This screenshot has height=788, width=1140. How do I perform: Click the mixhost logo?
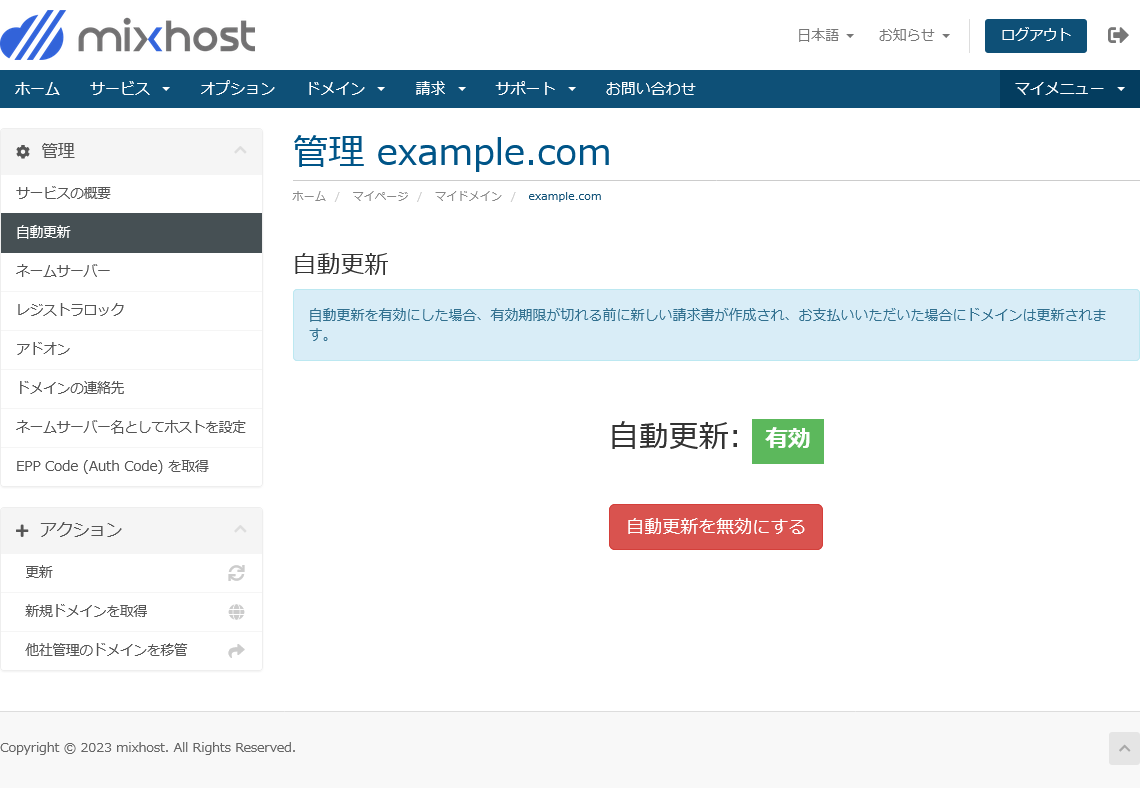128,36
